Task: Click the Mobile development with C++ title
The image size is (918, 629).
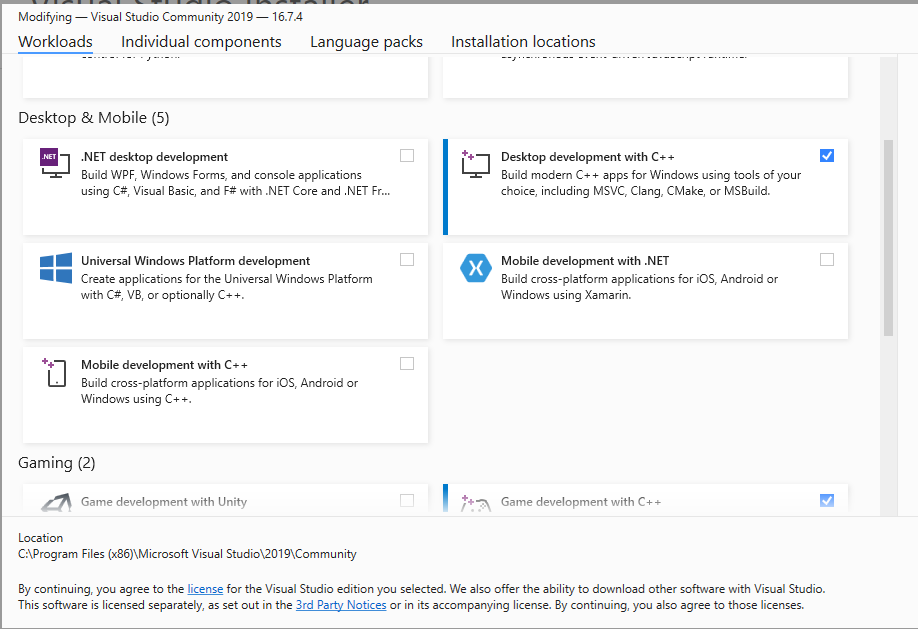Action: click(x=165, y=365)
